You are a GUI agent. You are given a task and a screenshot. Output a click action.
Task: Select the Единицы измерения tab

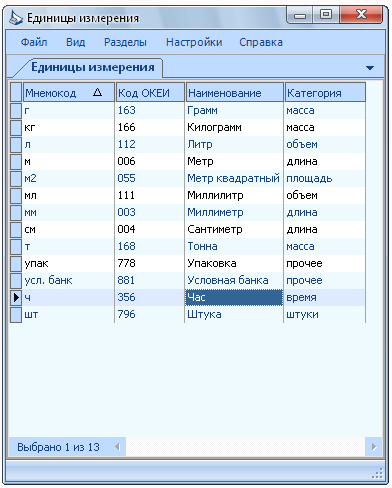(x=93, y=67)
